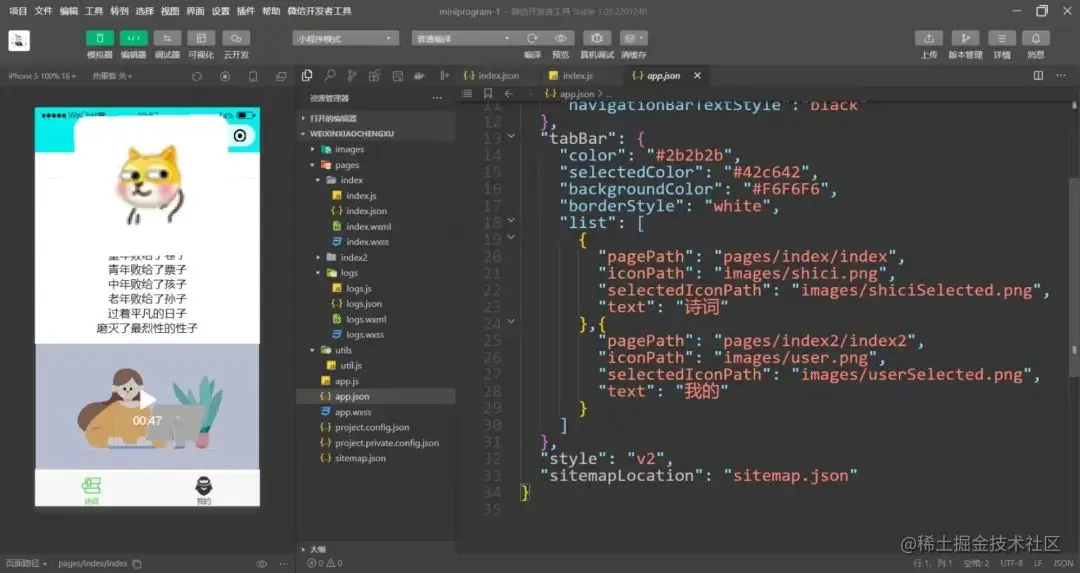Select sitemap.json in the file tree

click(x=360, y=458)
